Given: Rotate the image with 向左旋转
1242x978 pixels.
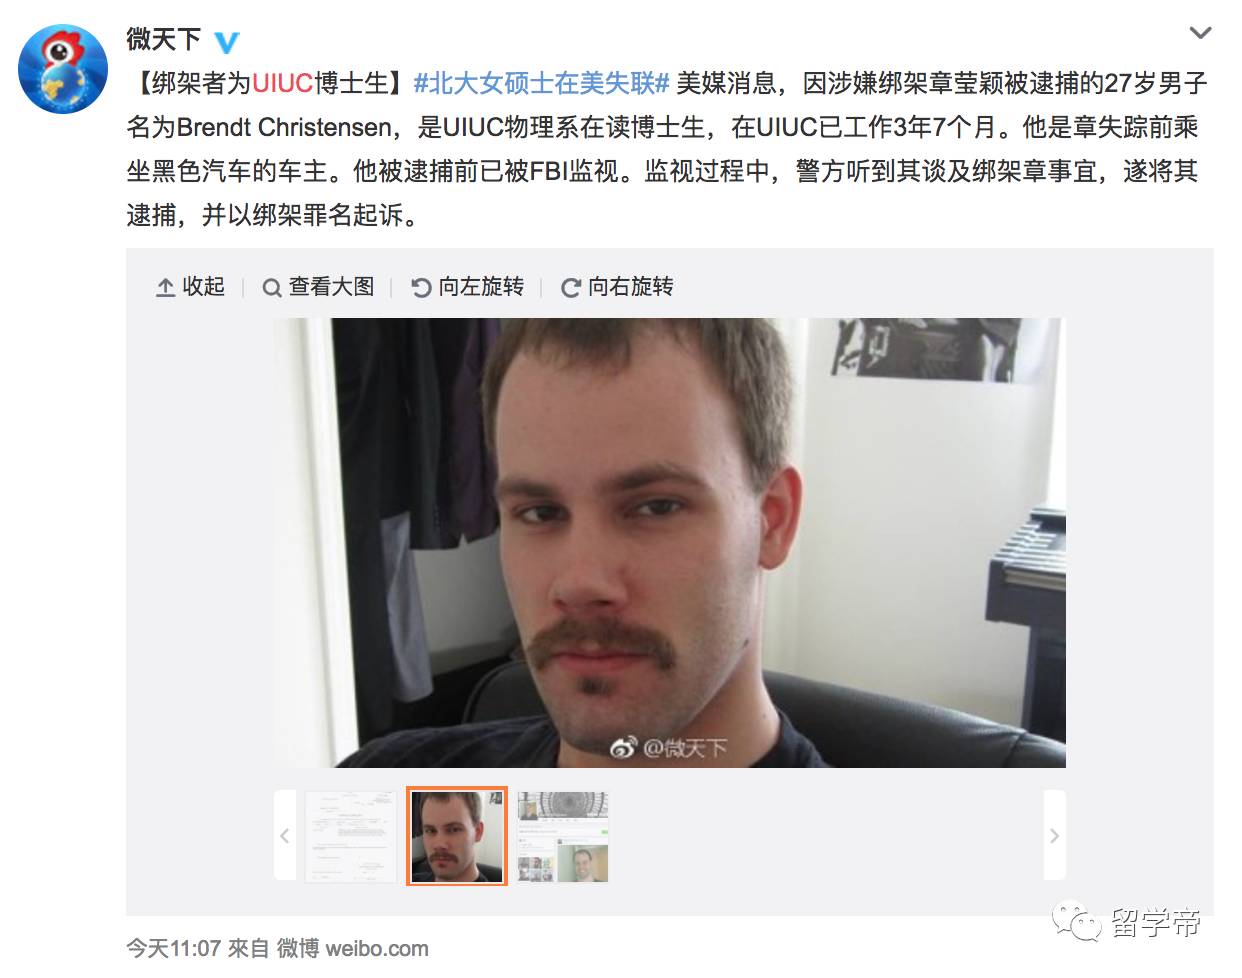Looking at the screenshot, I should [468, 287].
